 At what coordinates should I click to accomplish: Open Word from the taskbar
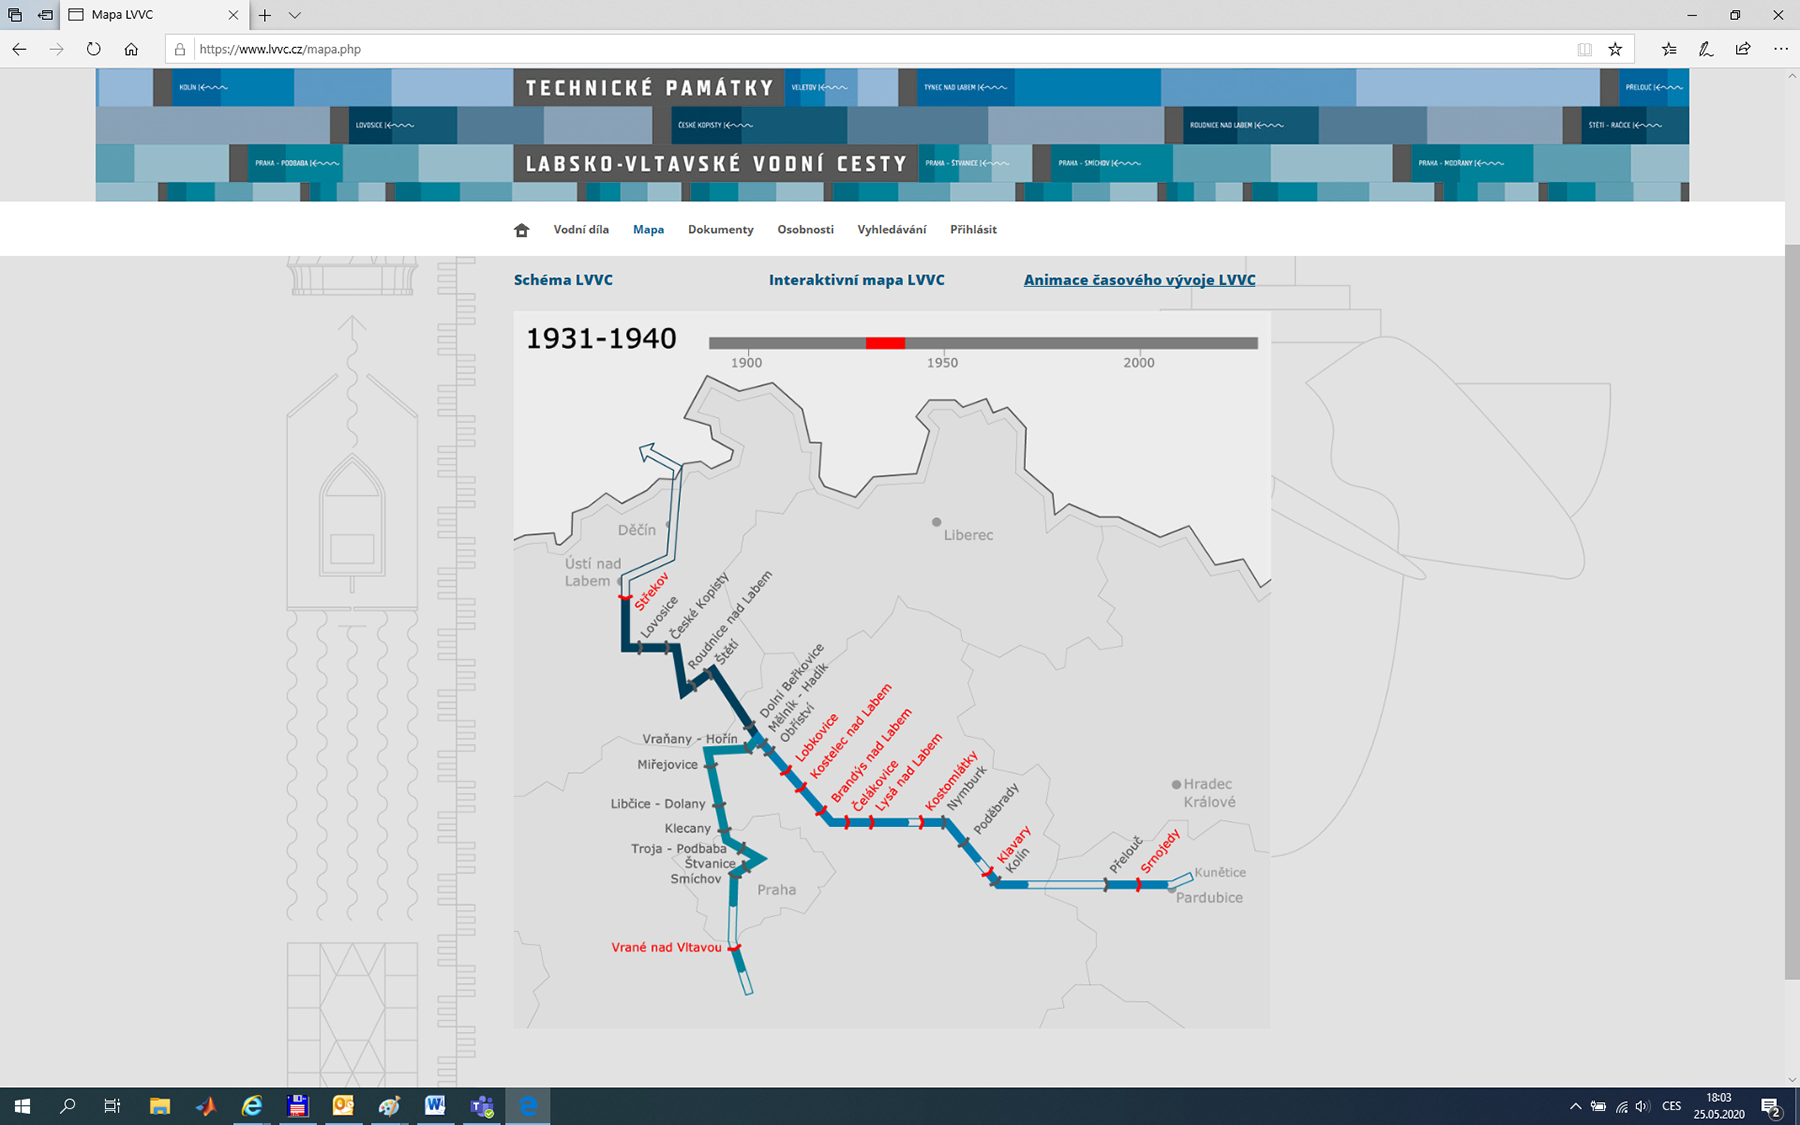(x=435, y=1106)
